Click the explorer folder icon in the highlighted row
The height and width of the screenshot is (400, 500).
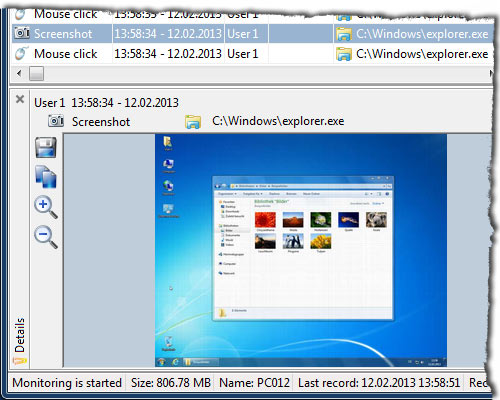click(344, 34)
